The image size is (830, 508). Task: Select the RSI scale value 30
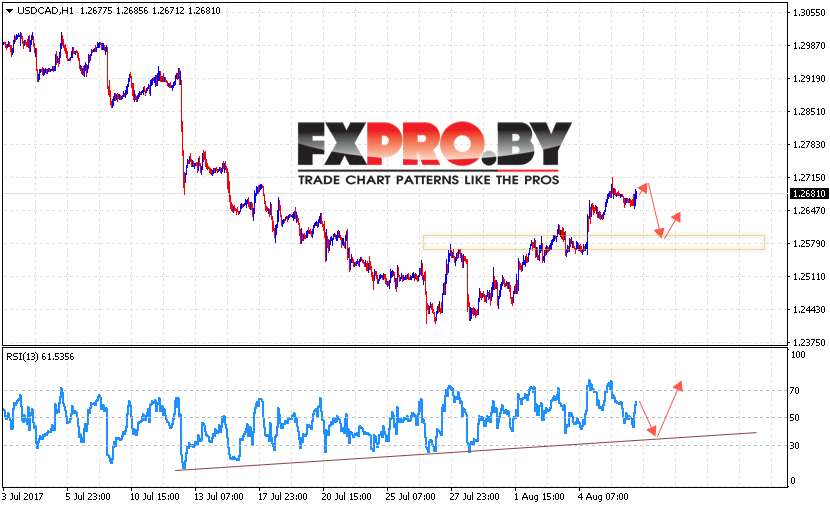795,446
